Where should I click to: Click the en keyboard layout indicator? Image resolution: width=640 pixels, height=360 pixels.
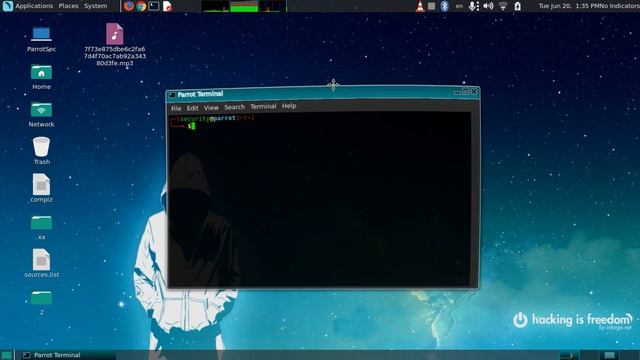pyautogui.click(x=459, y=6)
